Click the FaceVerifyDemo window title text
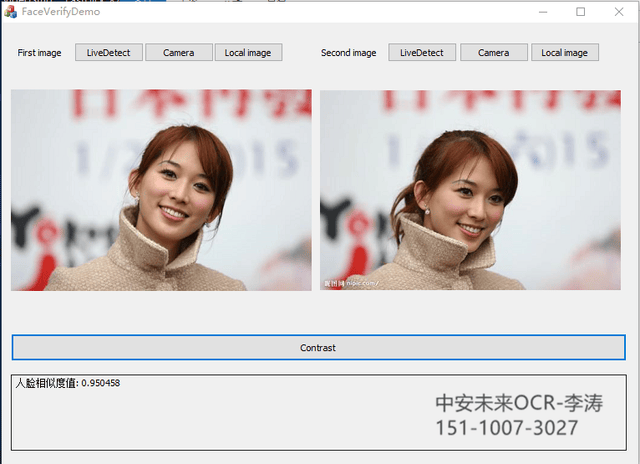 coord(60,11)
